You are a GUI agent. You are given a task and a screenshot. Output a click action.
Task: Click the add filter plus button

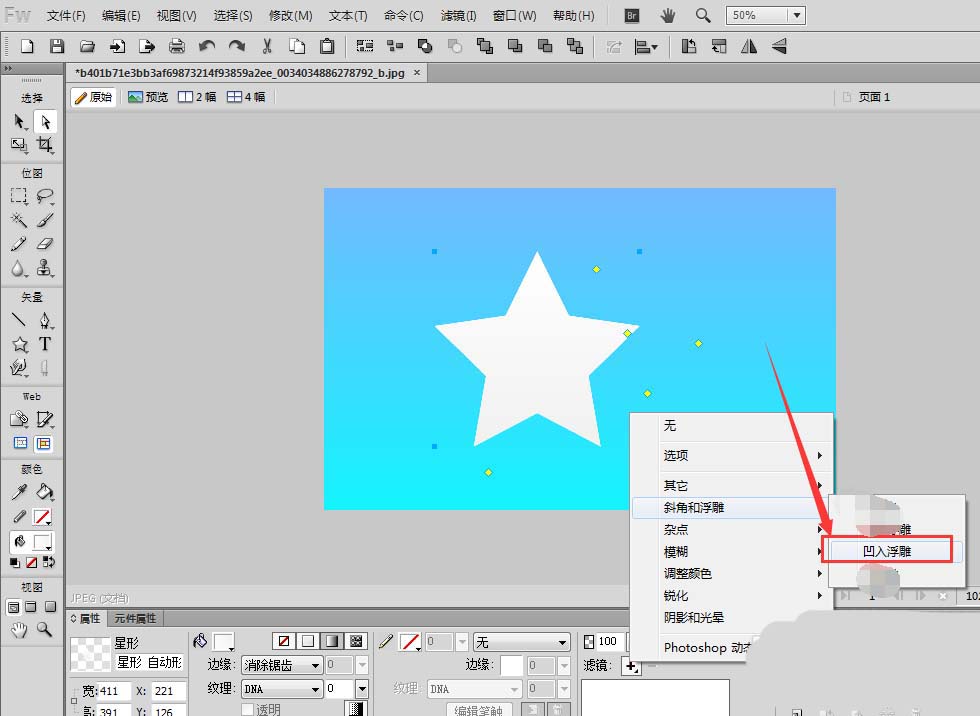click(x=631, y=665)
